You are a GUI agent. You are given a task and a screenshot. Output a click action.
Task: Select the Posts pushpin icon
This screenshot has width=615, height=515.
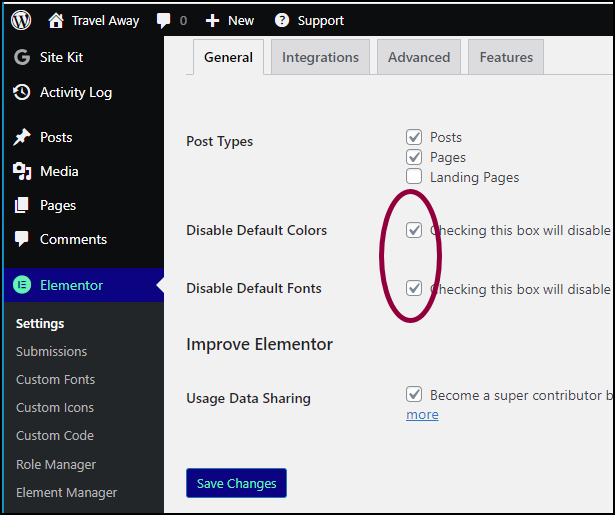pos(22,137)
